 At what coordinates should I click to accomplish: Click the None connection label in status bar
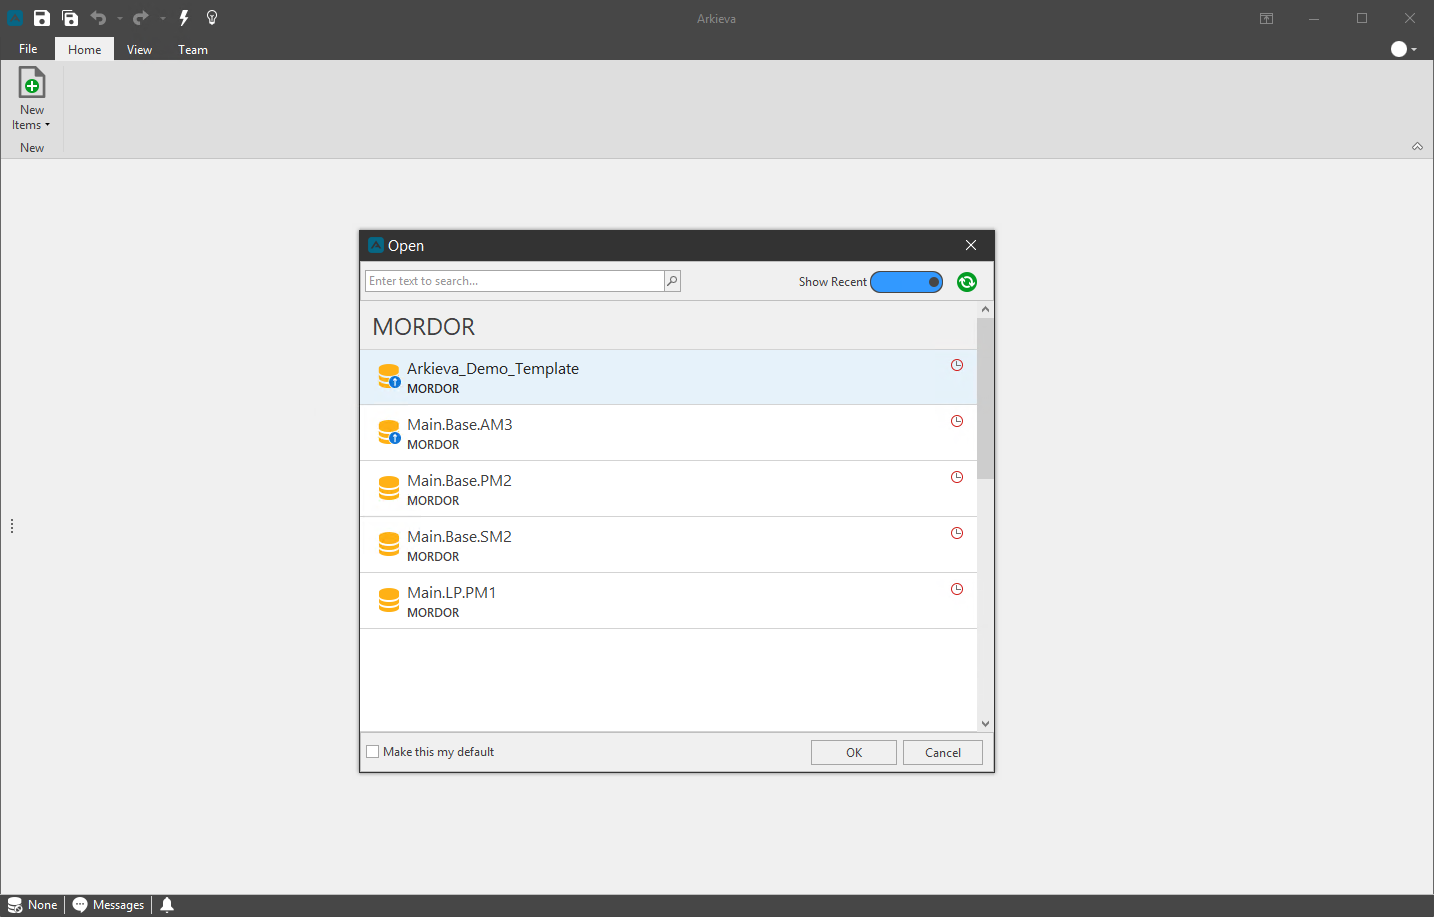(42, 905)
